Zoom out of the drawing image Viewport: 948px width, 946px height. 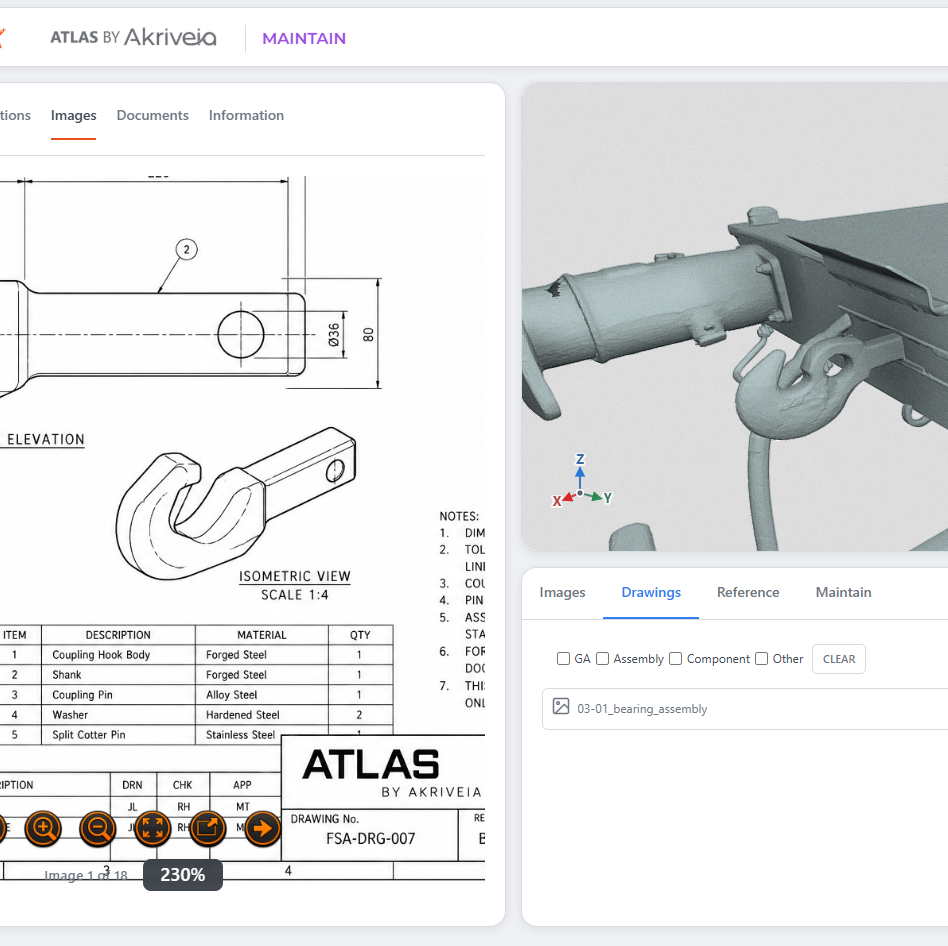pos(97,828)
